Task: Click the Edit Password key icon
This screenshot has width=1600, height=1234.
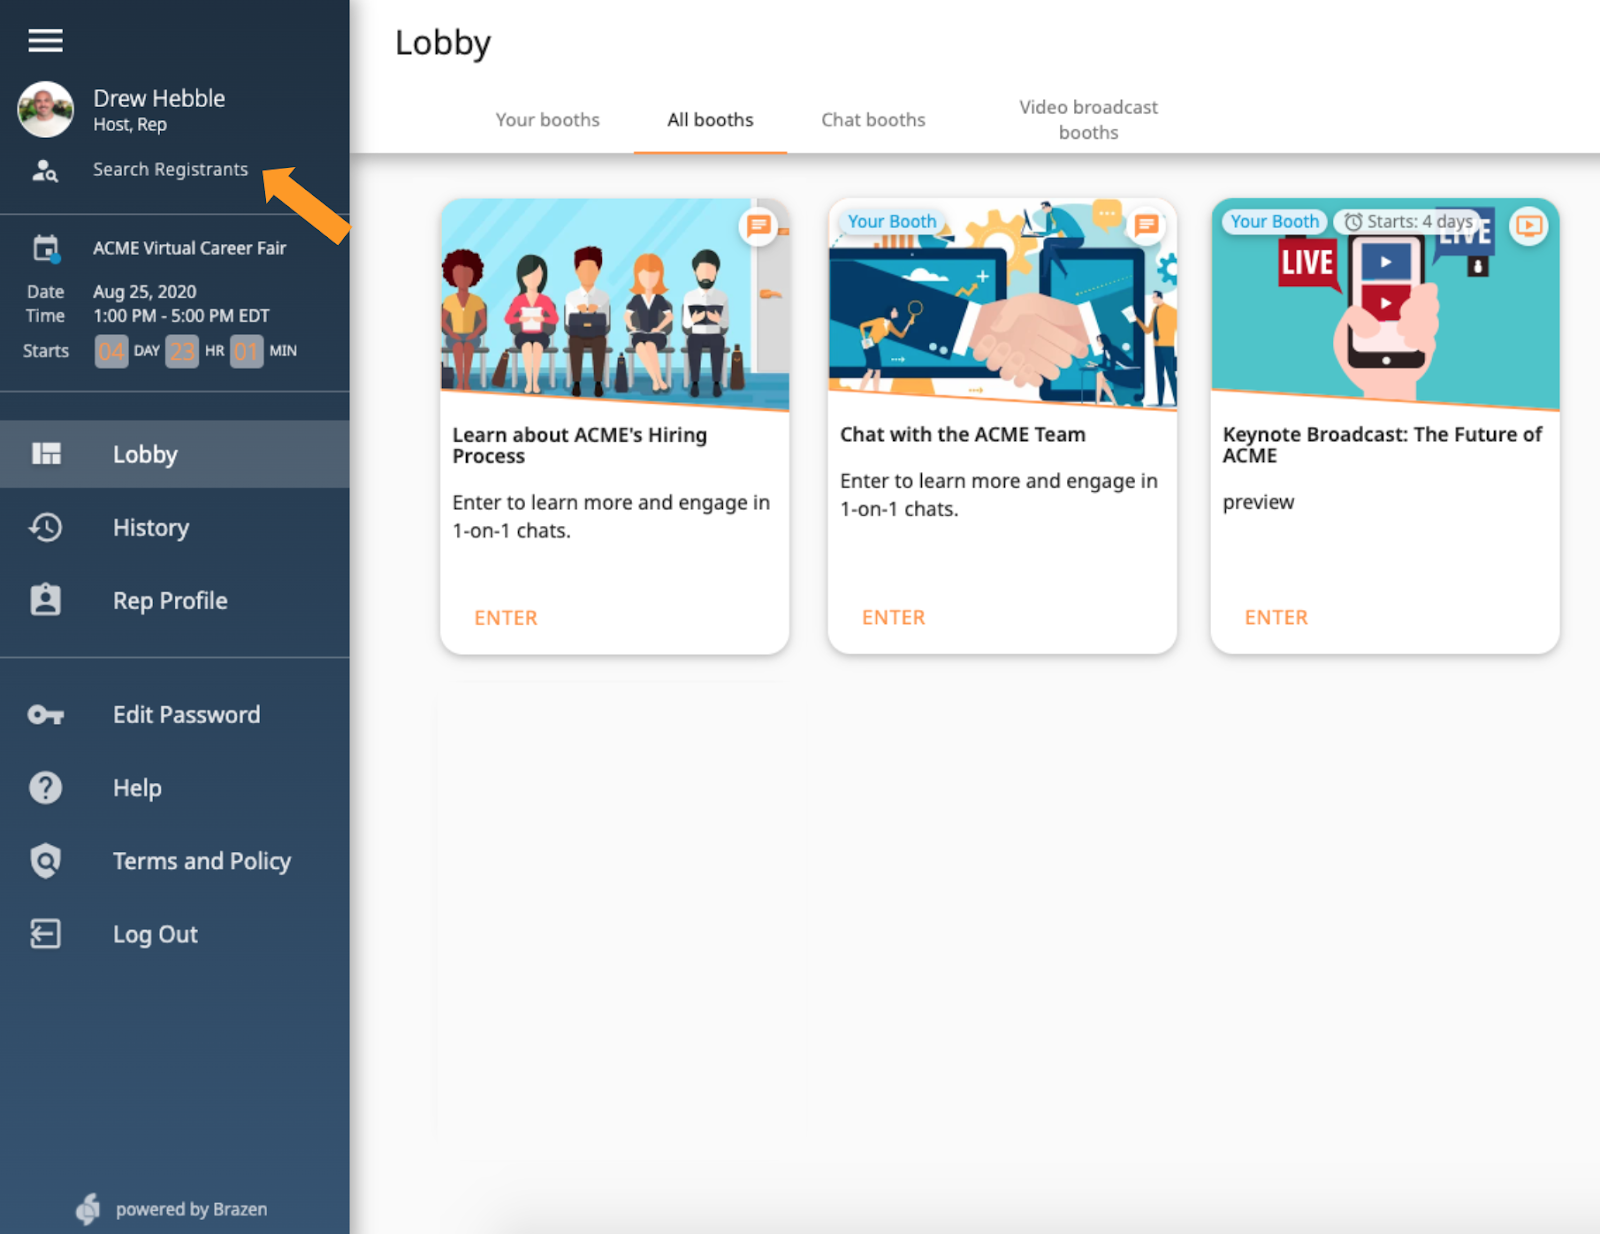Action: click(x=46, y=715)
